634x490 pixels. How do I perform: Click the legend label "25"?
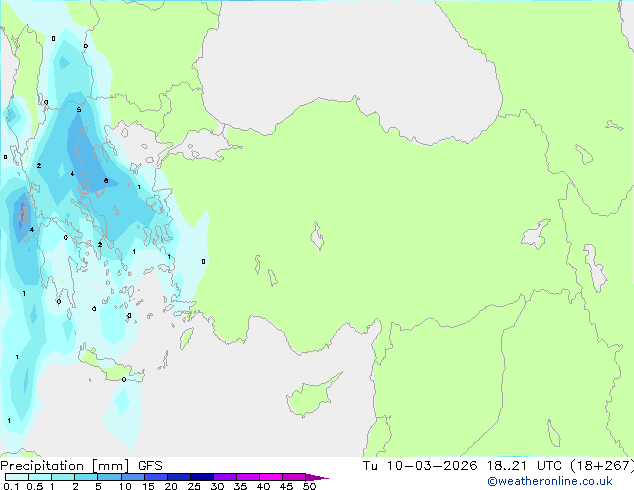click(194, 486)
